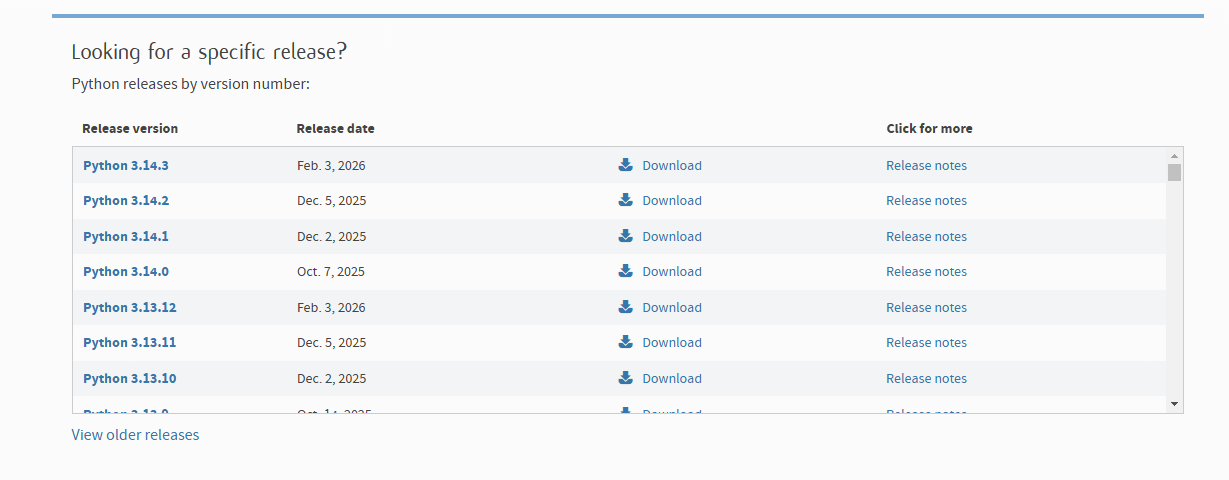
Task: Click Download text link for Python 3.14.3
Action: (672, 165)
